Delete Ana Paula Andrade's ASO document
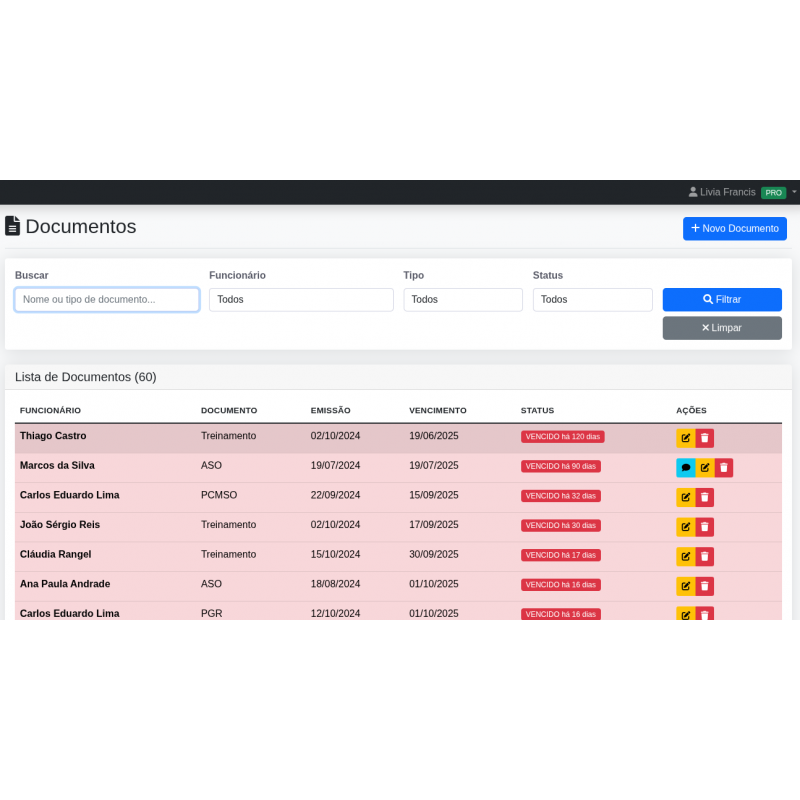 point(705,586)
